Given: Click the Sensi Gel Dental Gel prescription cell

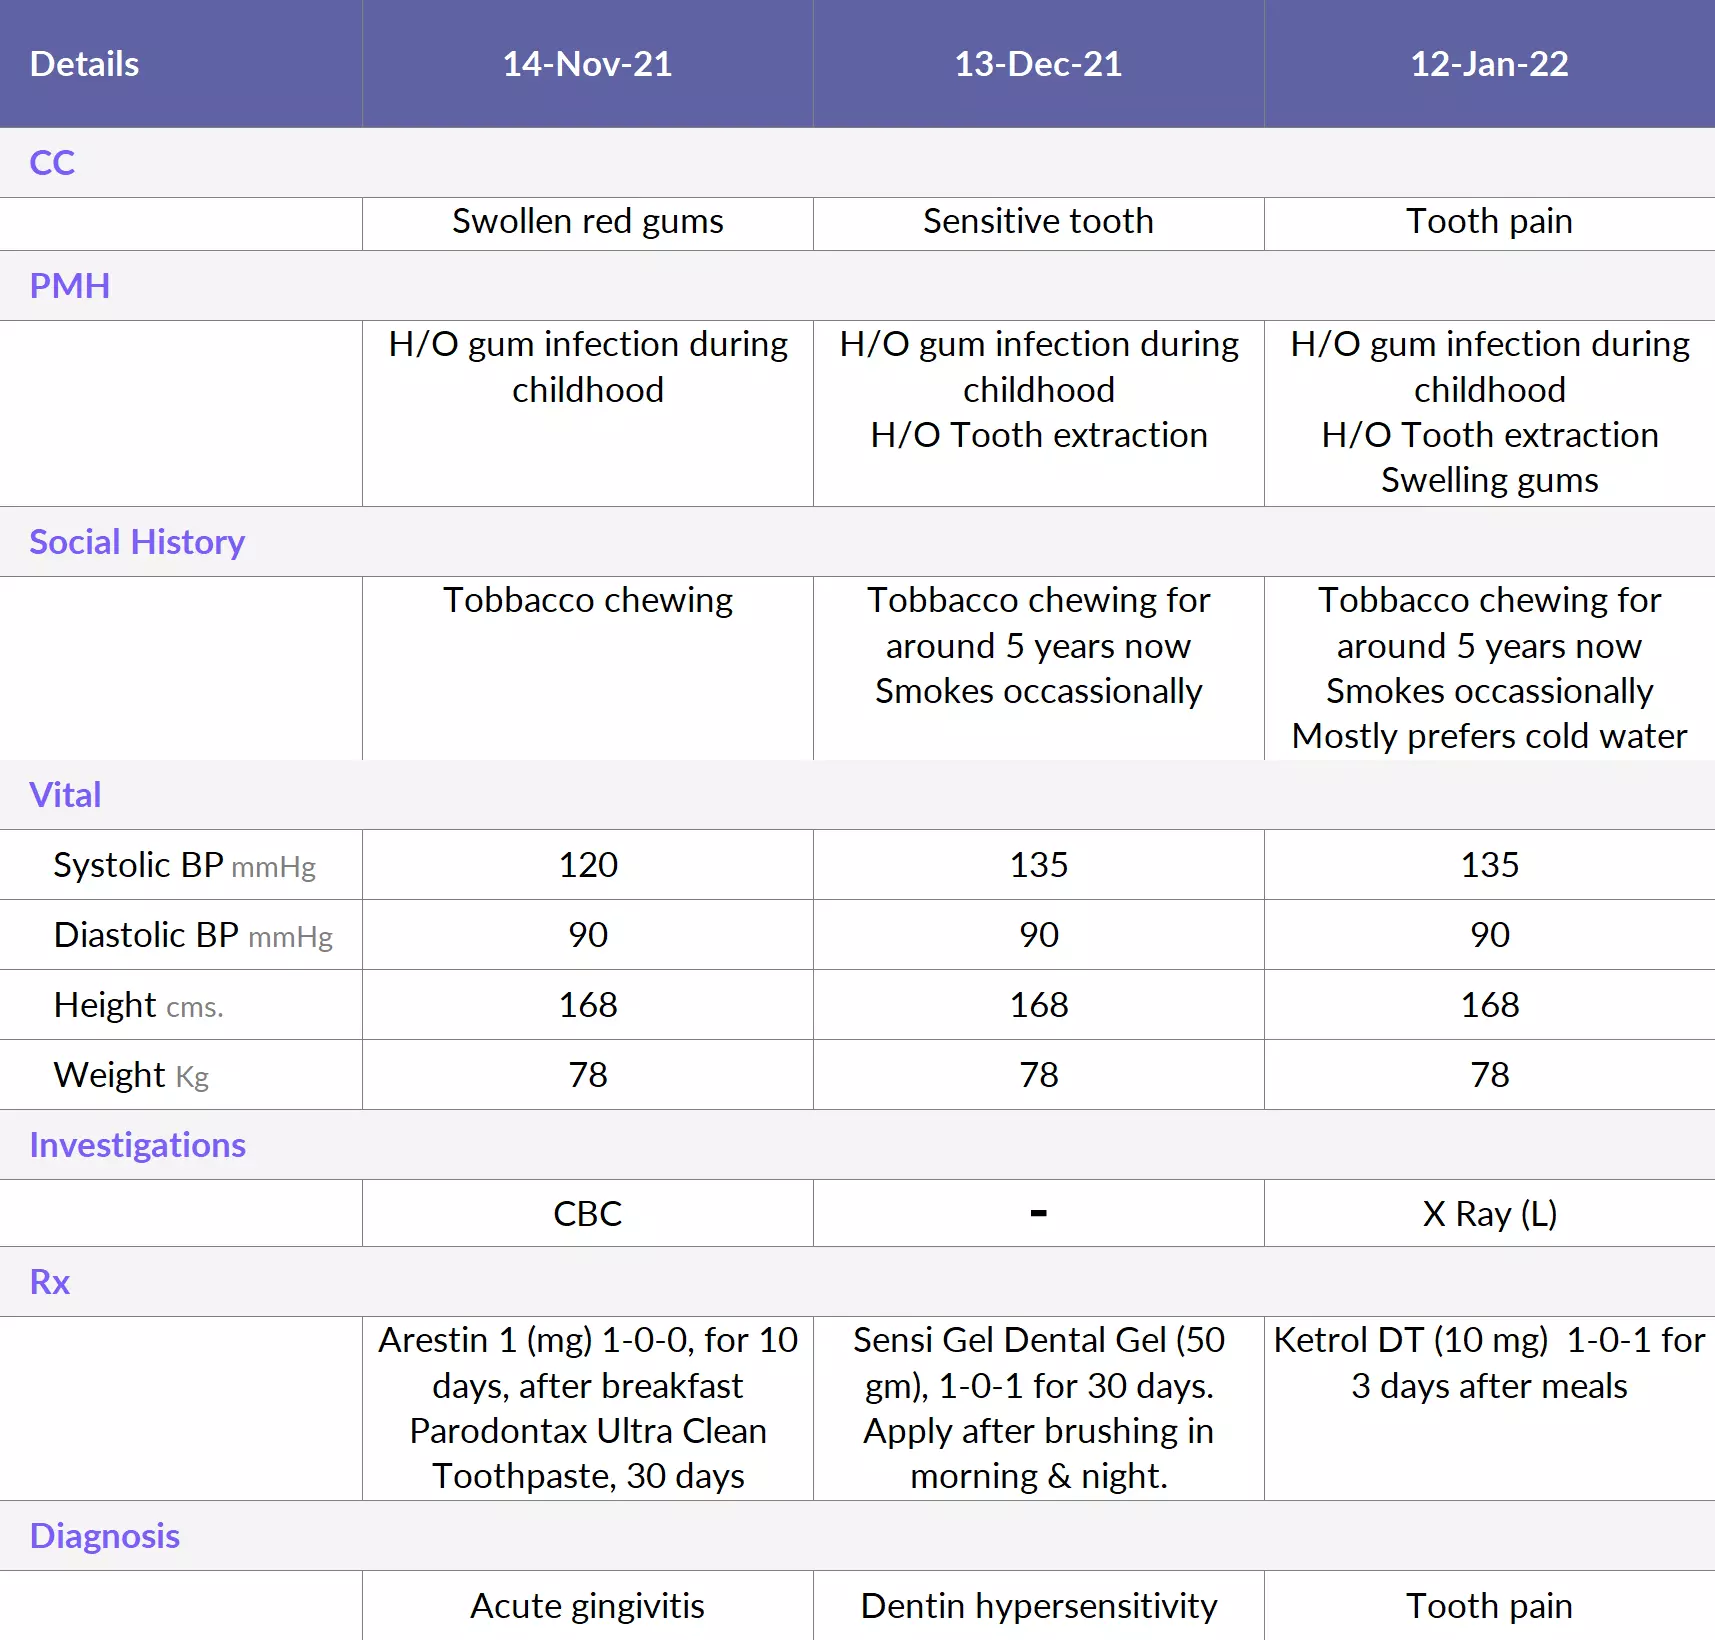Looking at the screenshot, I should click(1039, 1408).
